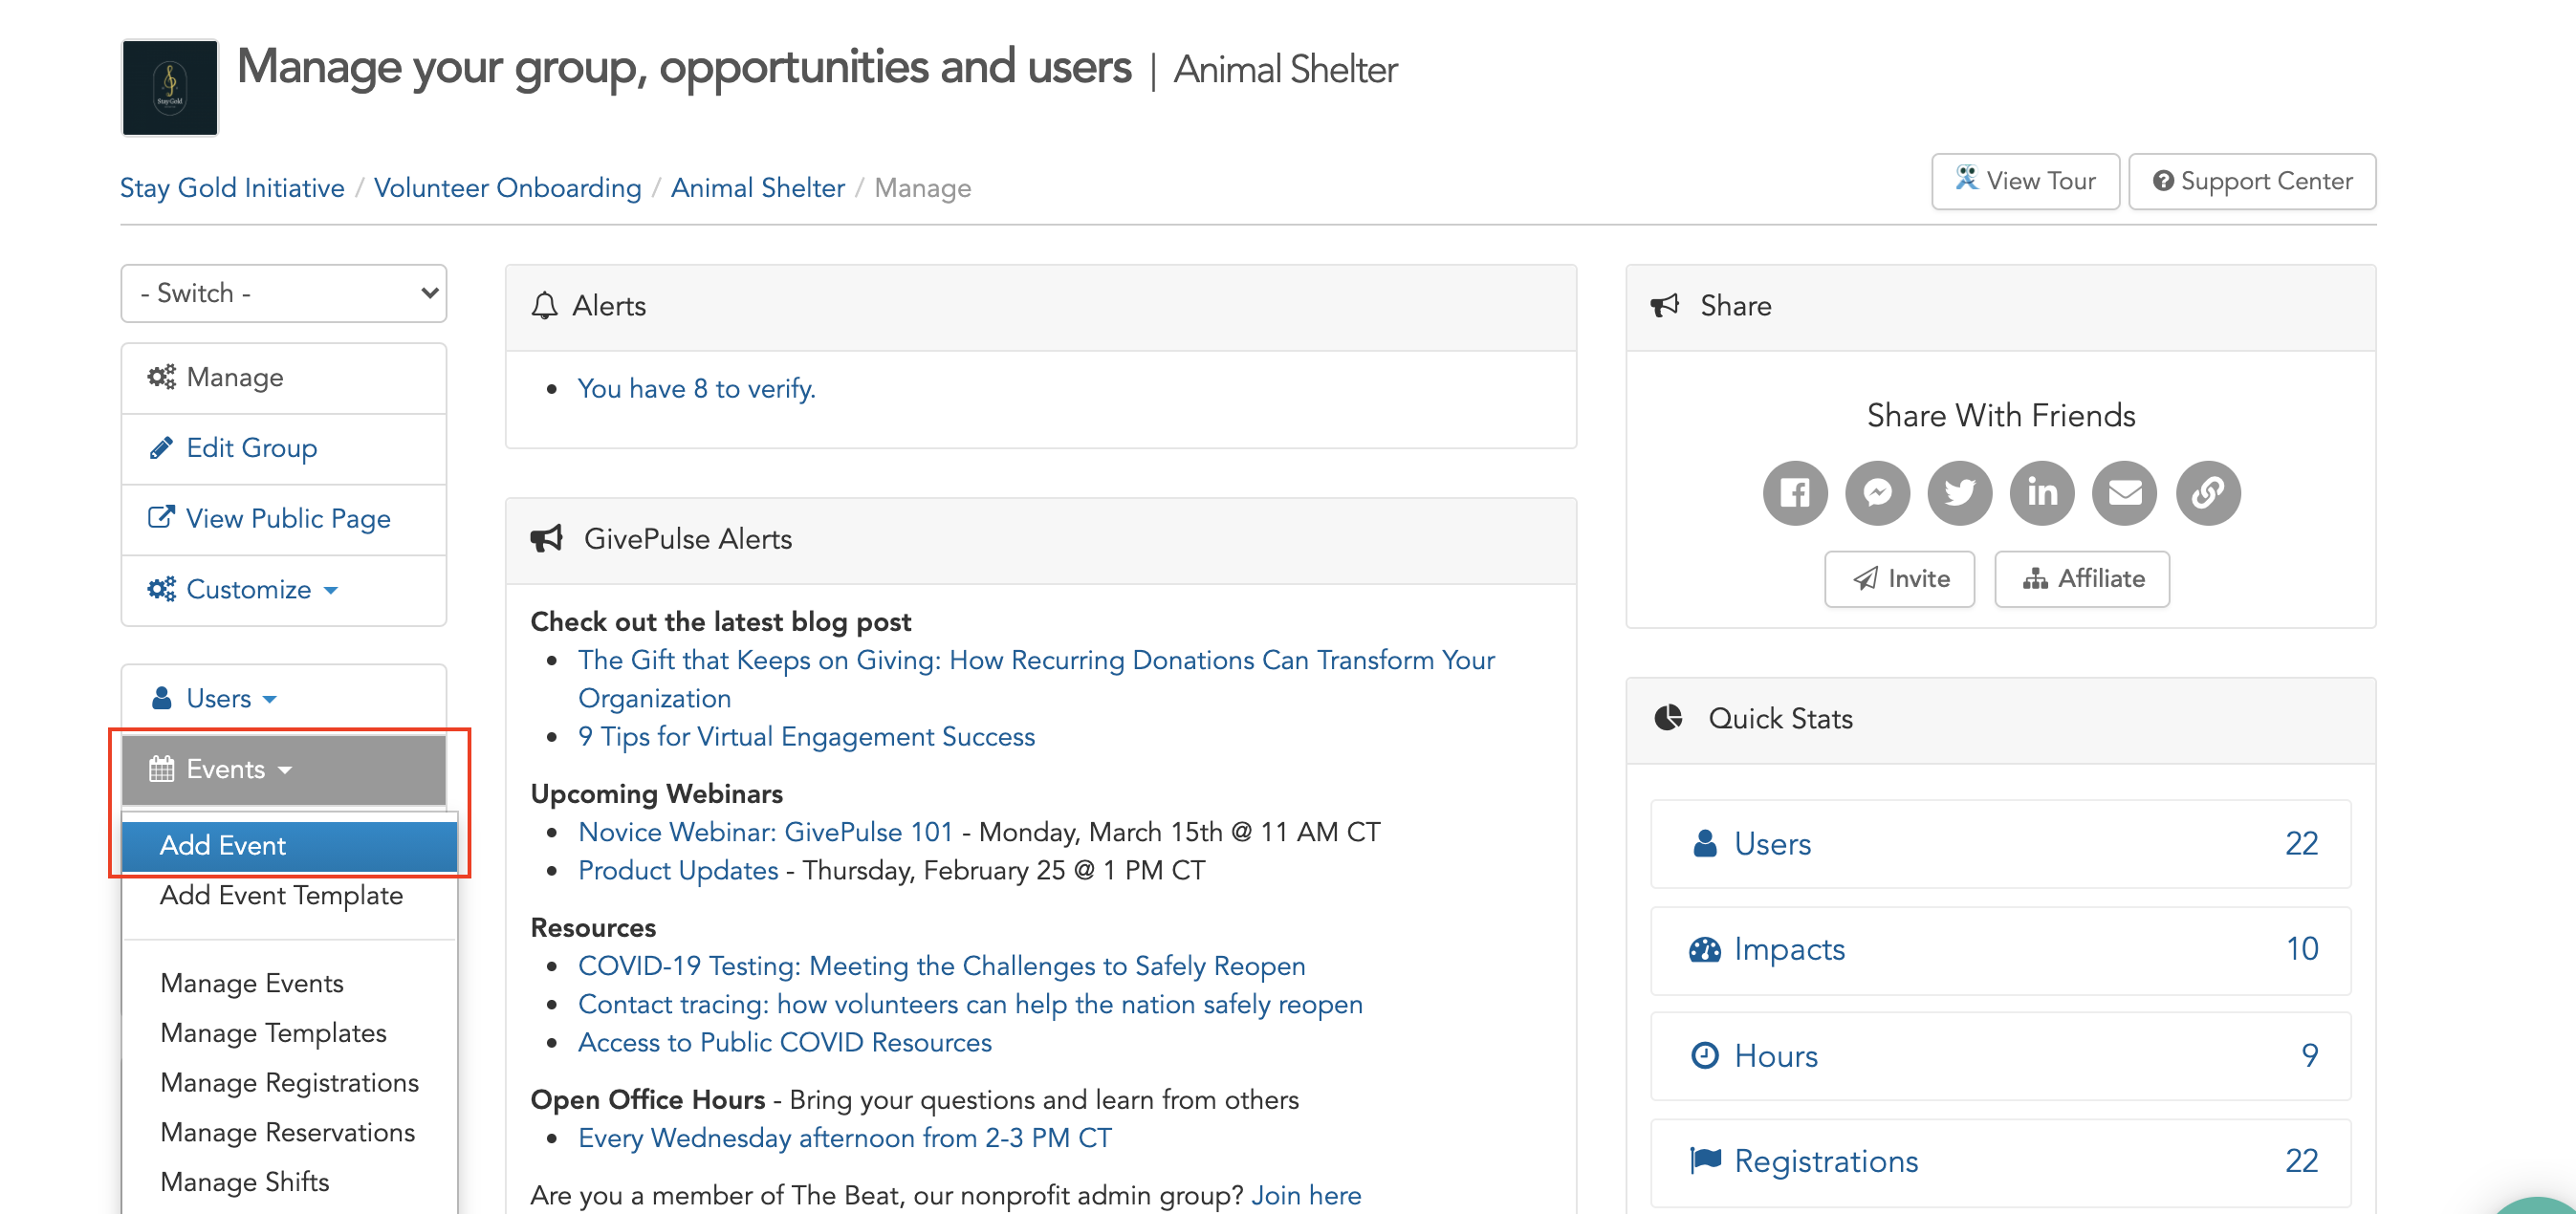Open Novice Webinar: GivePulse 101 link
Image resolution: width=2576 pixels, height=1214 pixels.
pos(765,832)
